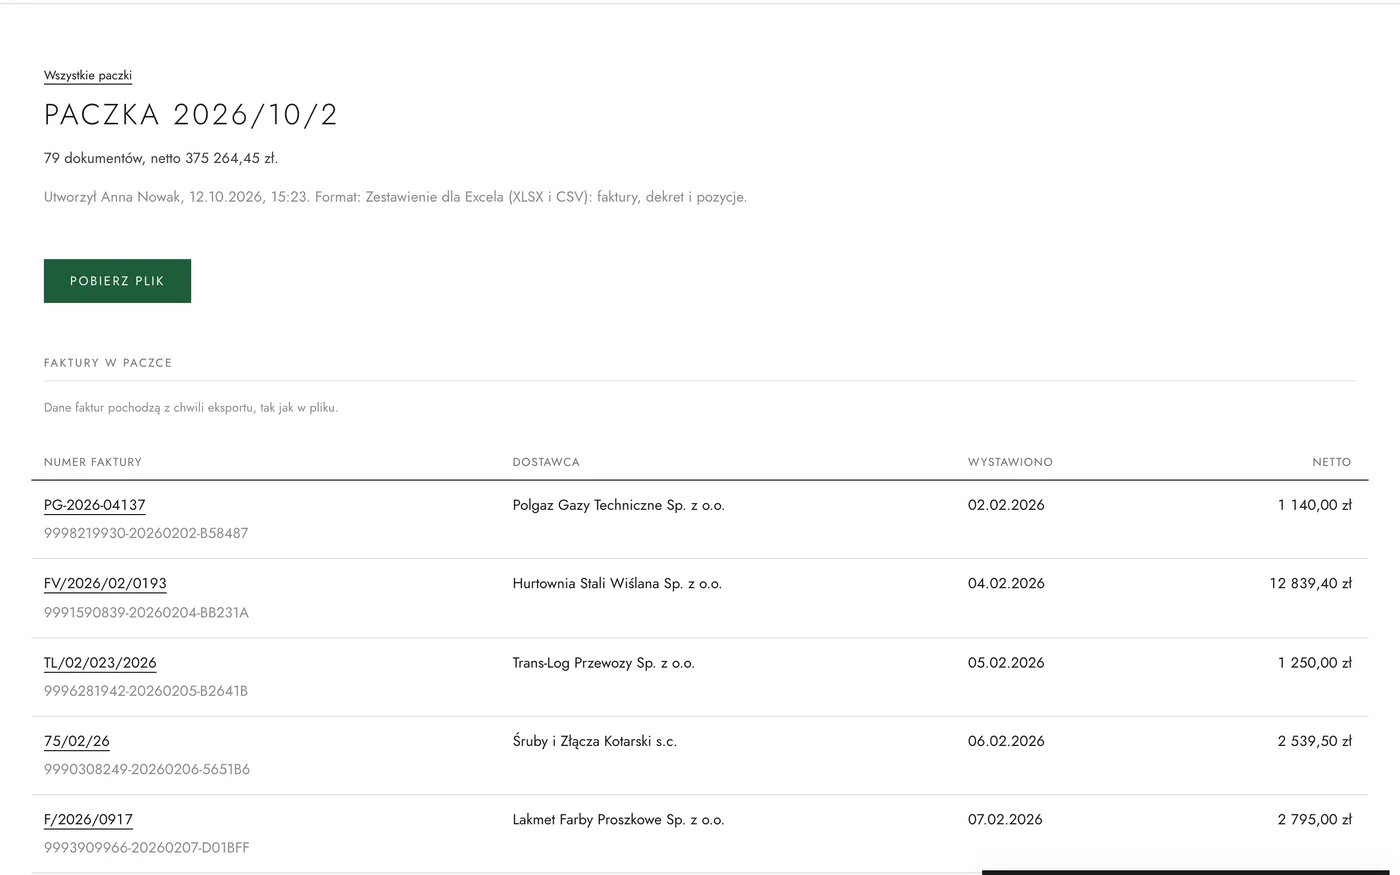The height and width of the screenshot is (875, 1400).
Task: Click the Paczka 2026/10/2 heading
Action: coord(191,114)
